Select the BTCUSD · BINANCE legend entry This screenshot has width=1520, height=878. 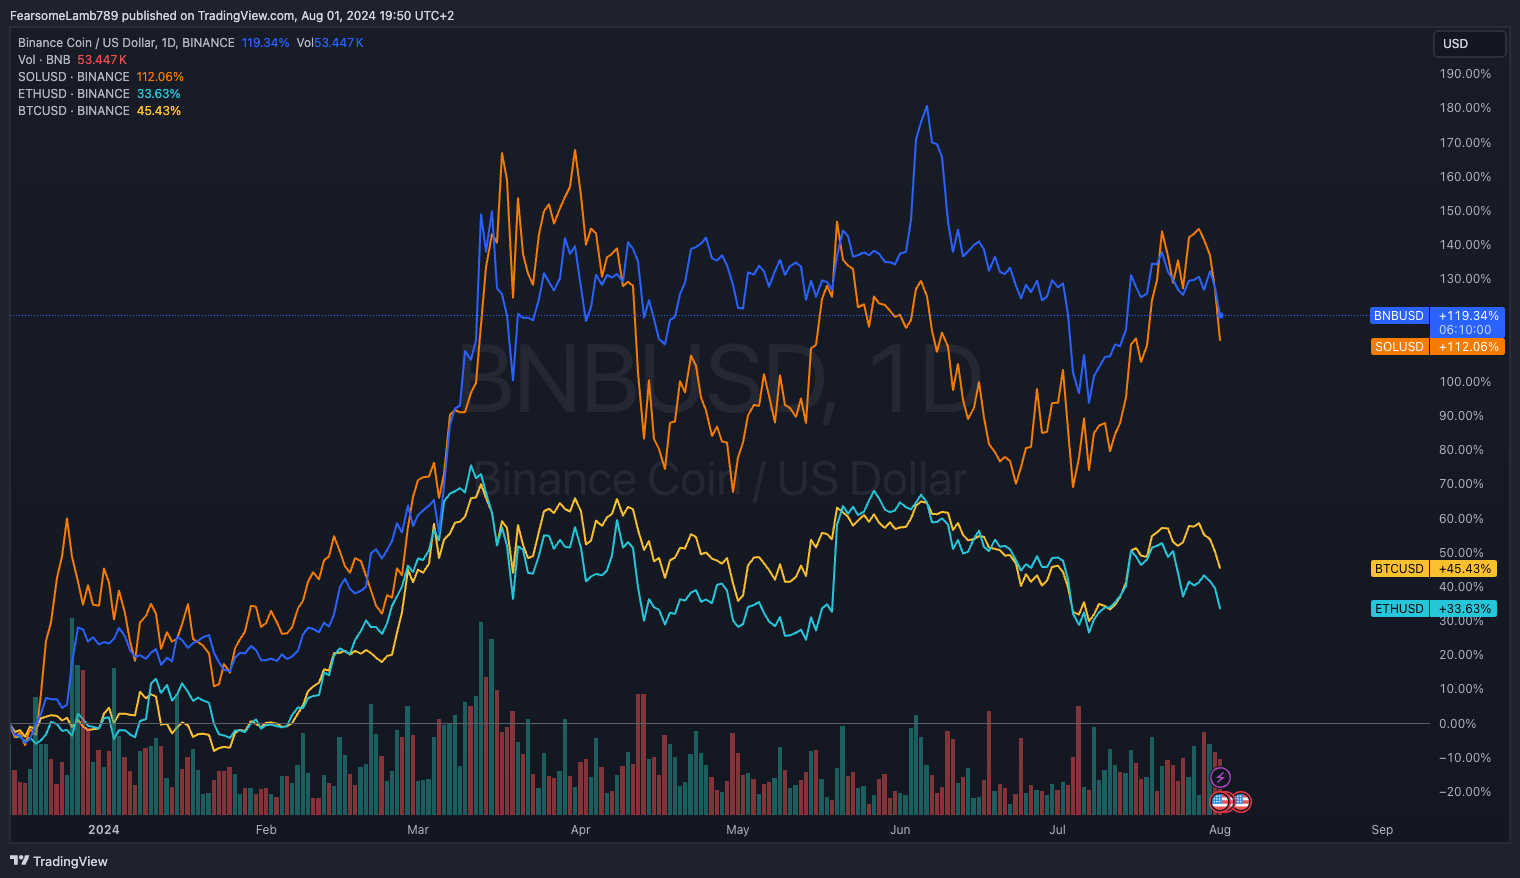click(74, 111)
